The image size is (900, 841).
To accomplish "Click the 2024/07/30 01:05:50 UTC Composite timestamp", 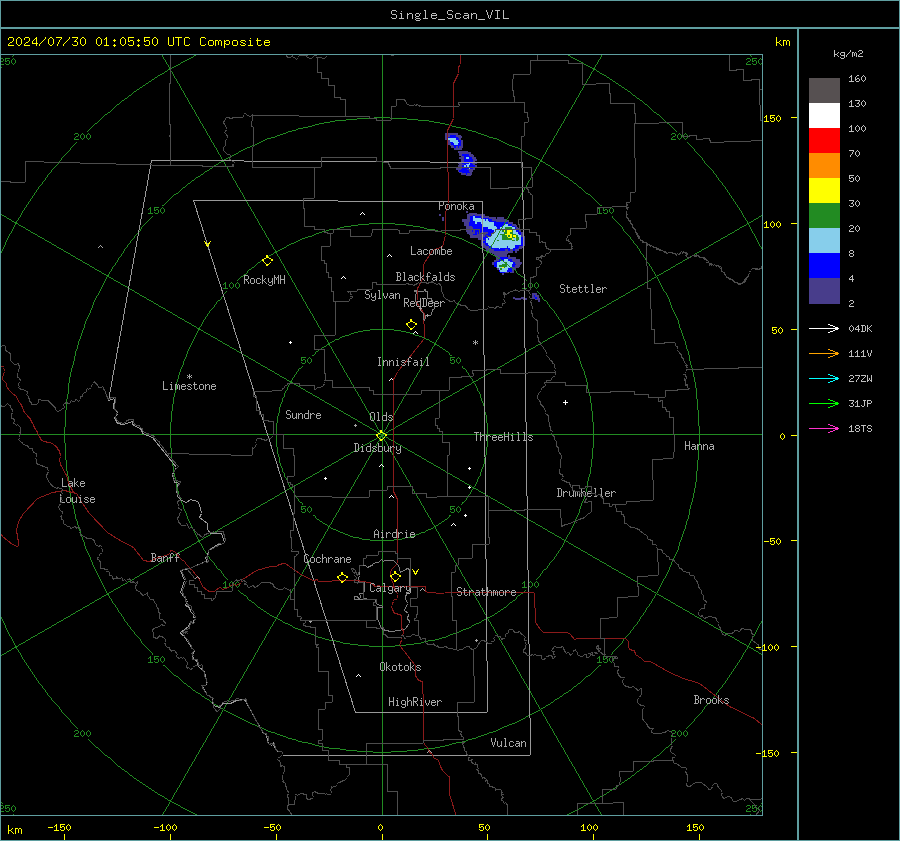I will click(139, 42).
